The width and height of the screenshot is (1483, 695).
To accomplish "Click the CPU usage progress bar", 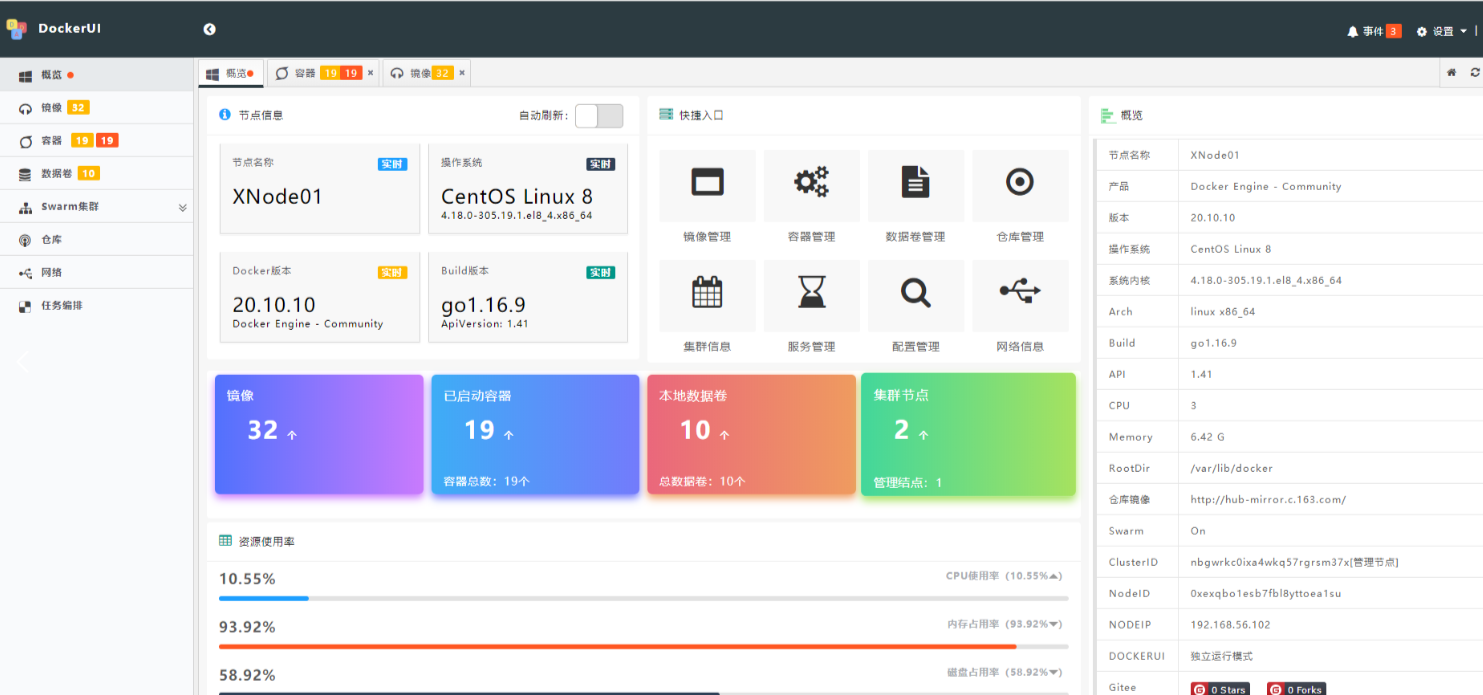I will coord(640,598).
